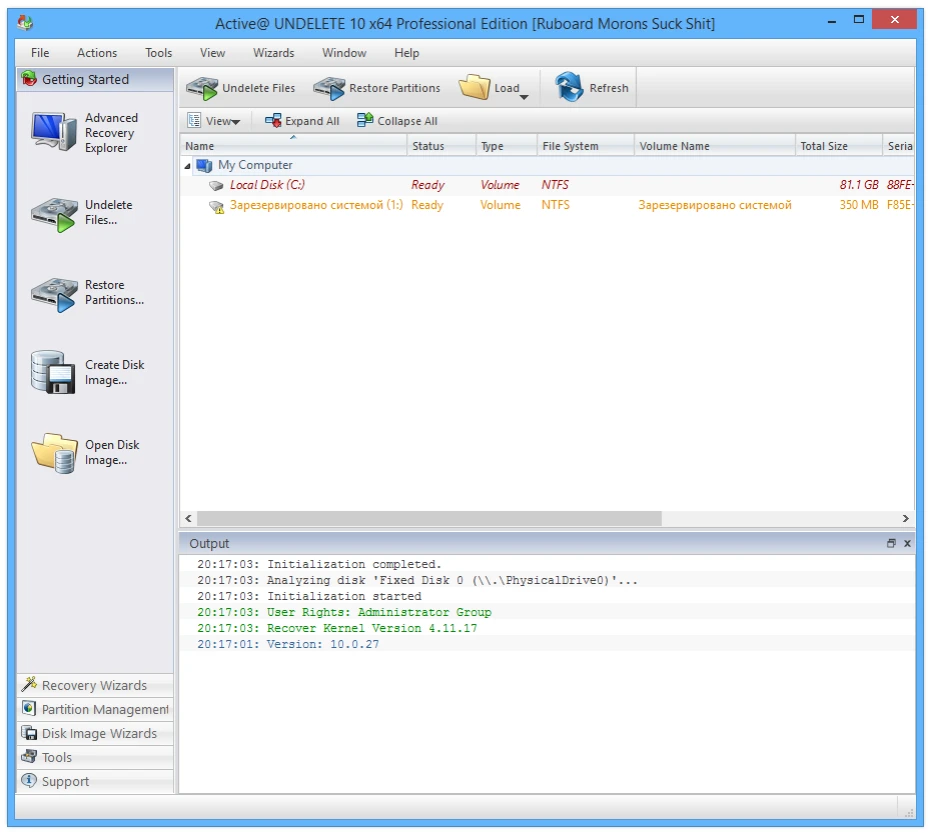This screenshot has width=931, height=835.
Task: Click the Undelete Files sidebar icon
Action: 55,213
